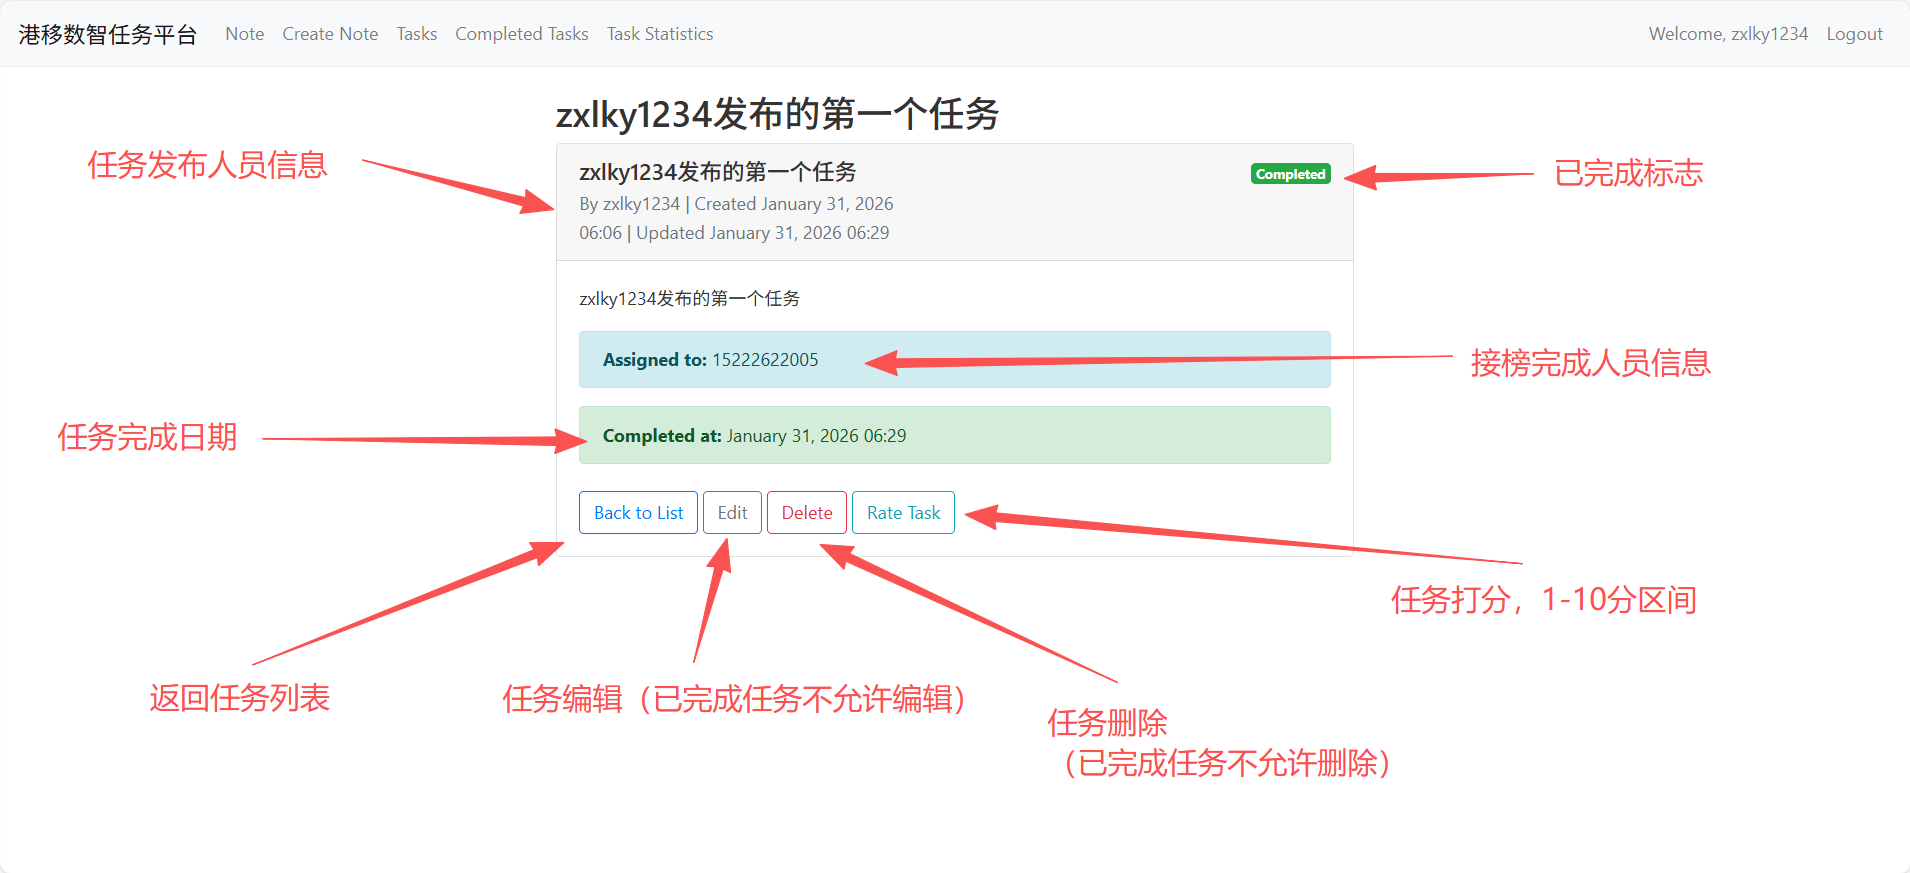Click the Assigned to 15222622005 info box

(954, 360)
